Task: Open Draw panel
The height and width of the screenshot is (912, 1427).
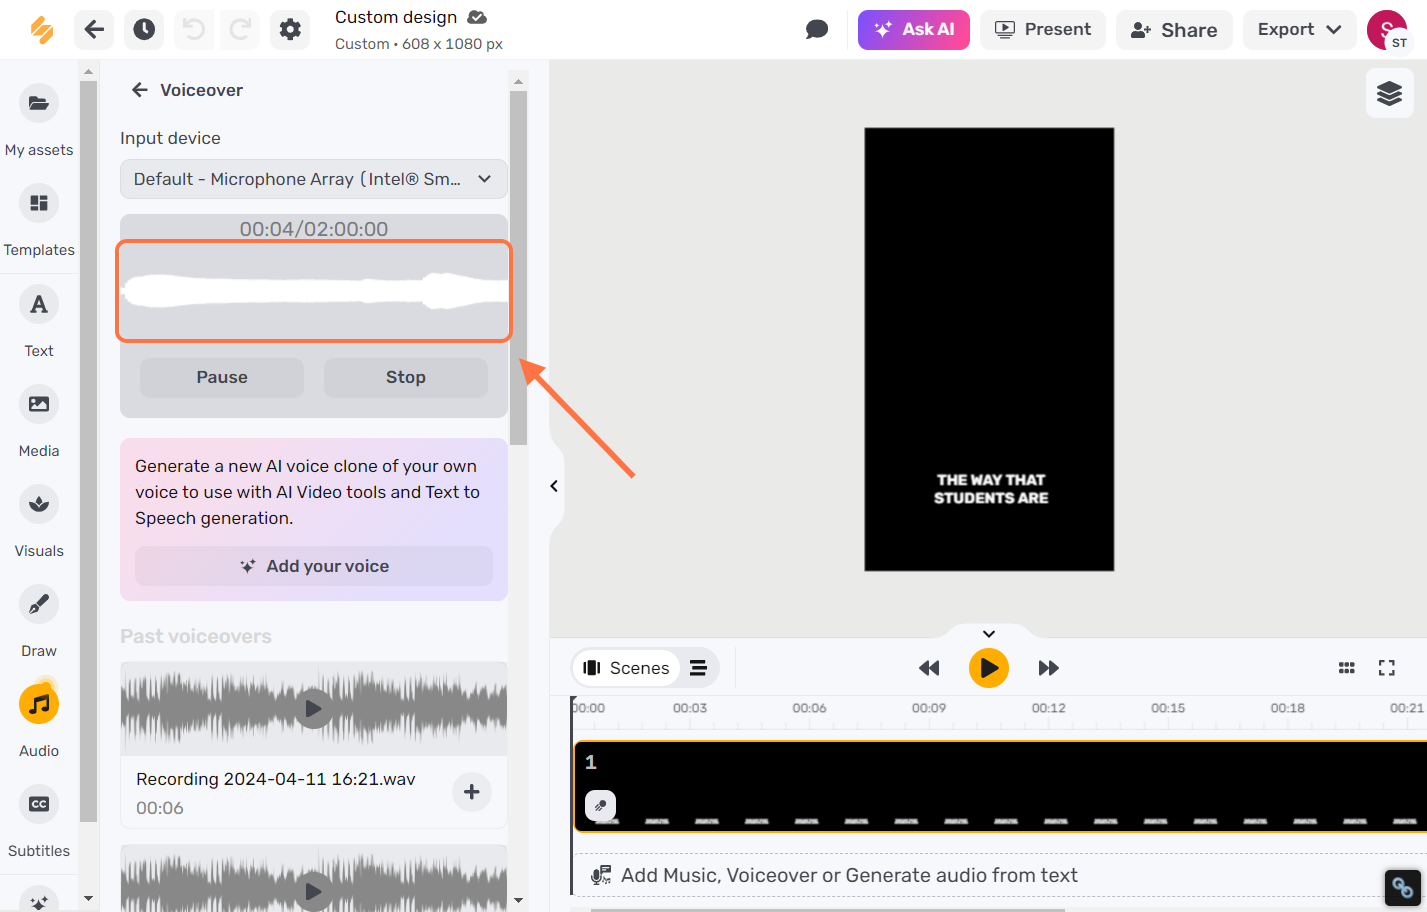Action: point(39,621)
